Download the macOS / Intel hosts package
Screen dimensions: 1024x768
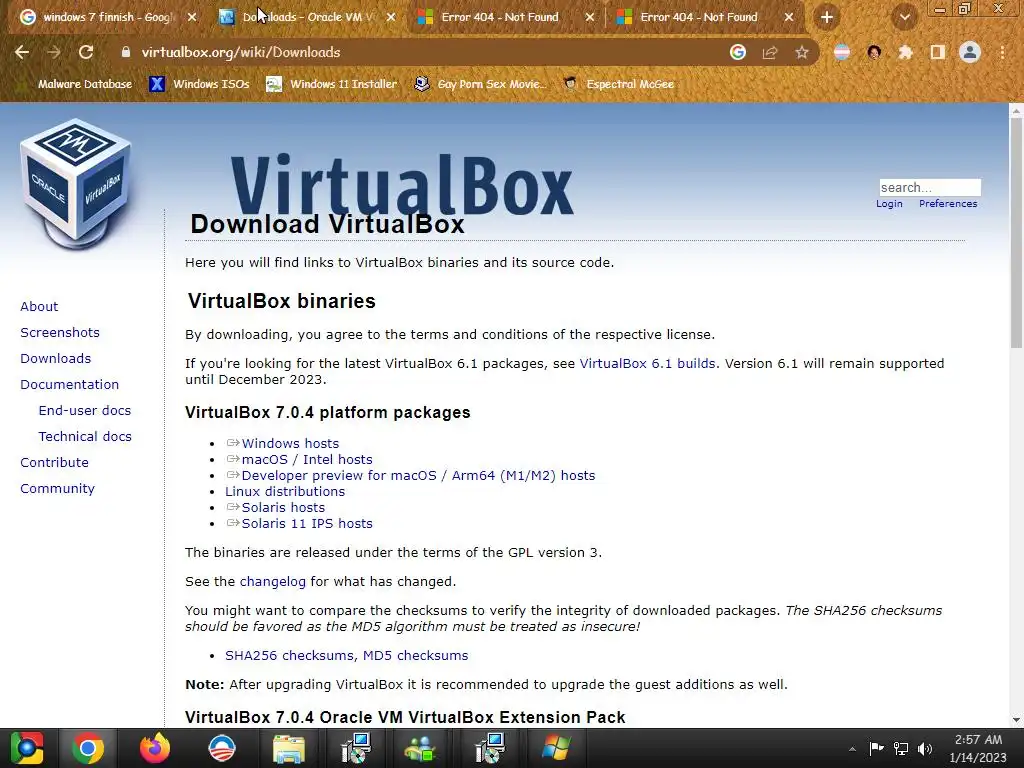[307, 460]
